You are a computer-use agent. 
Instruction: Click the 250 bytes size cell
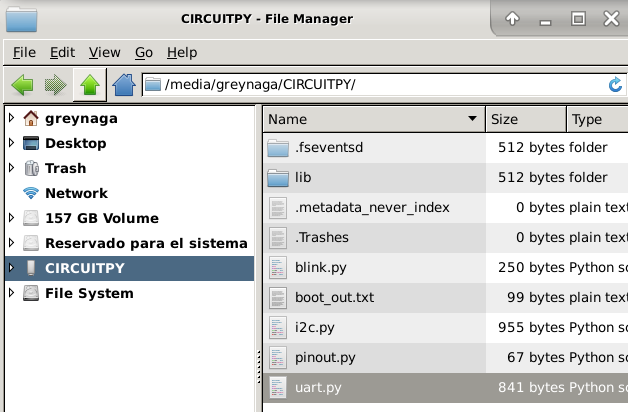click(x=531, y=267)
